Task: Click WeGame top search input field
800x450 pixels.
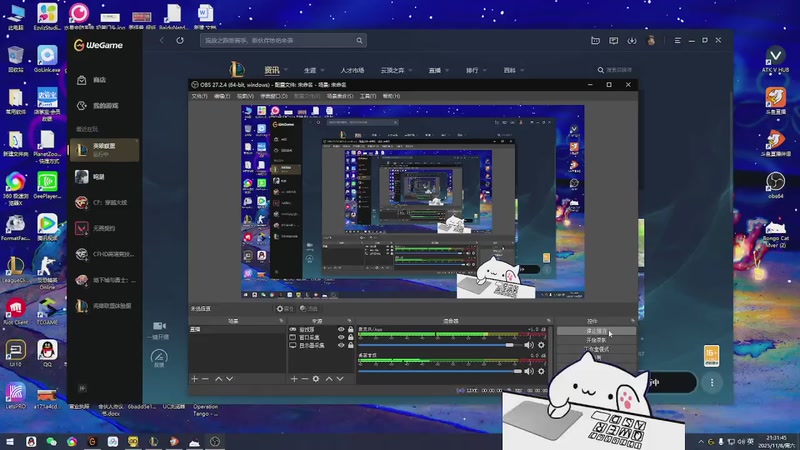Action: 283,40
